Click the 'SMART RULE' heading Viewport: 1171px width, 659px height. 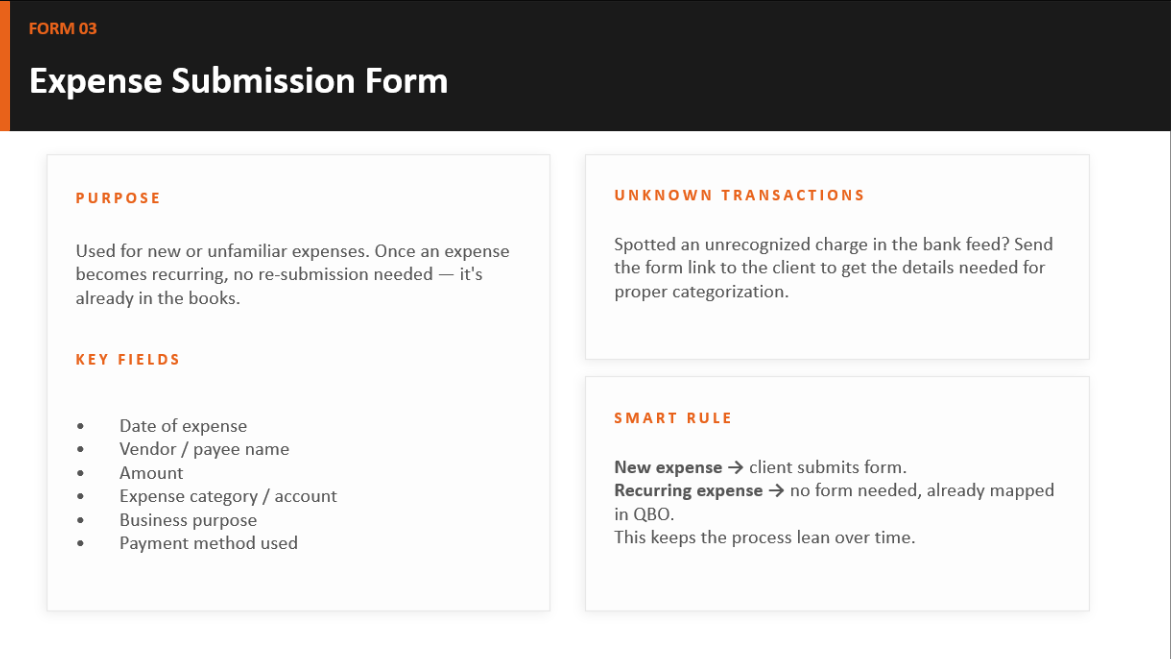[673, 418]
